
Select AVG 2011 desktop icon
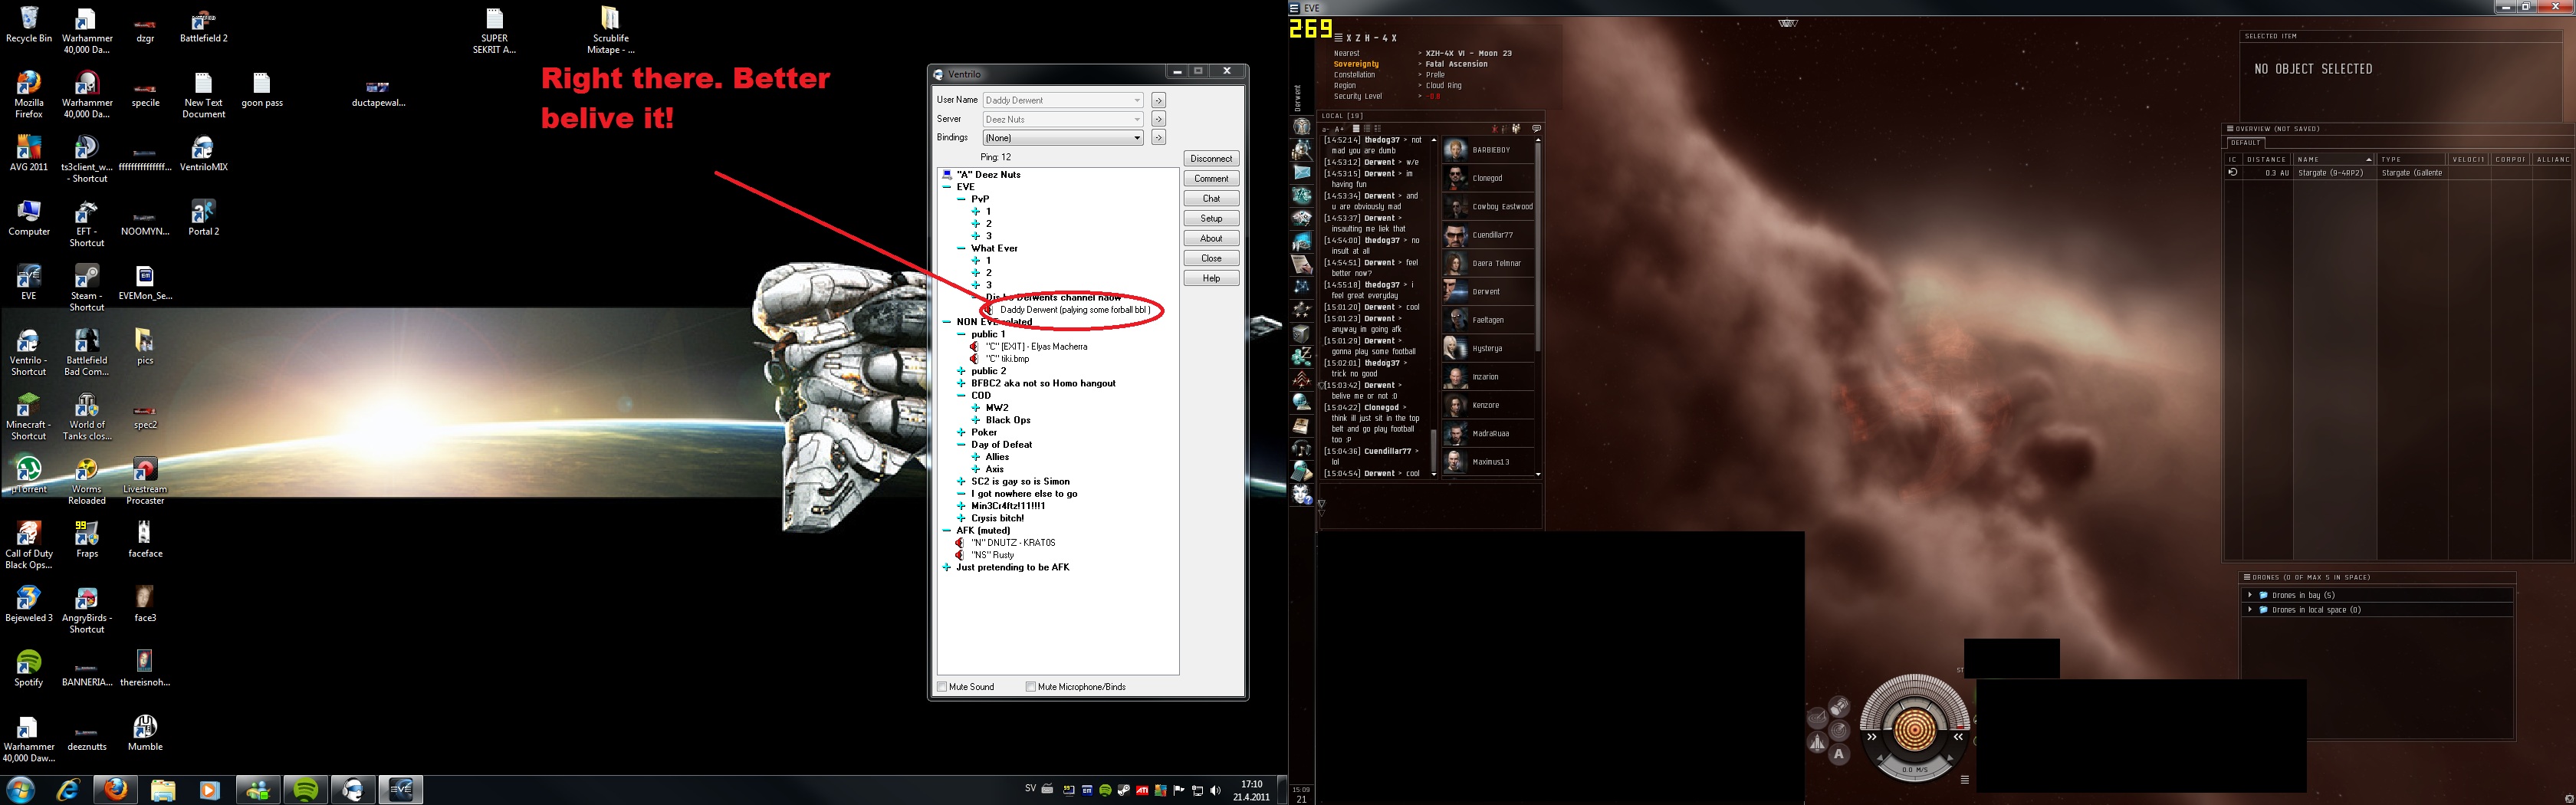click(29, 154)
